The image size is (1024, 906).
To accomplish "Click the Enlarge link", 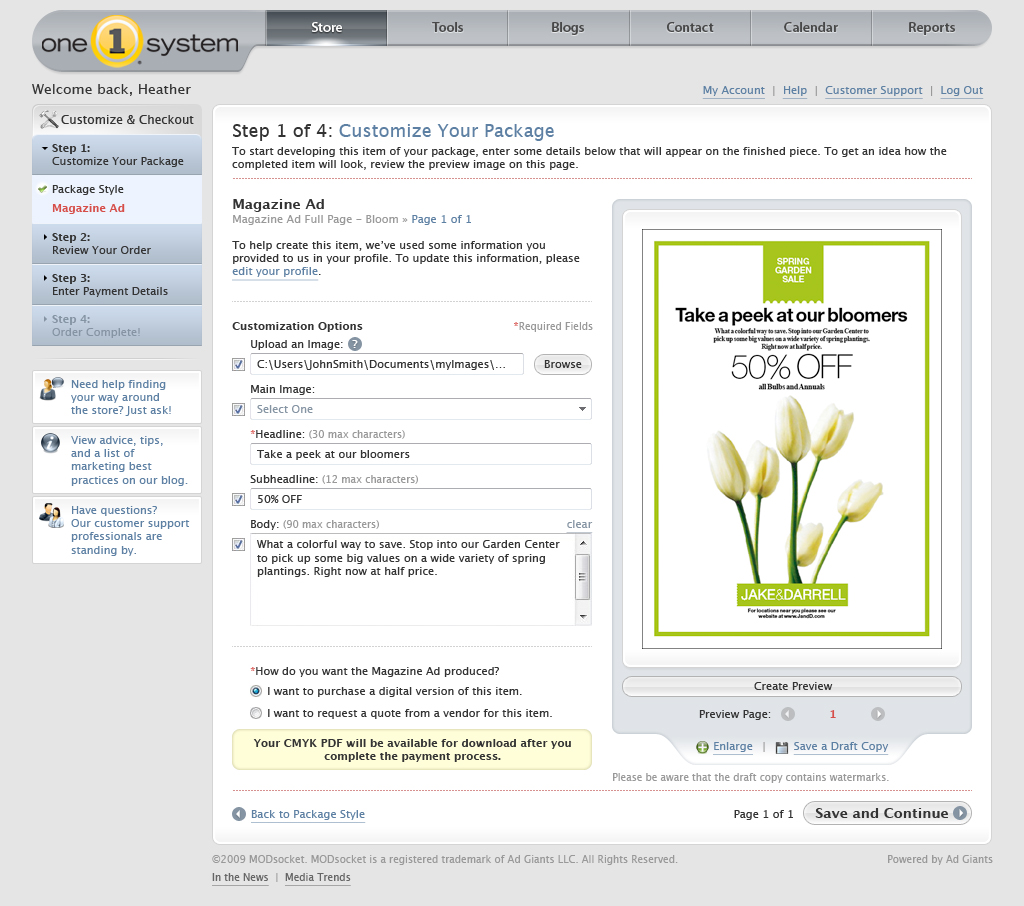I will click(x=733, y=746).
